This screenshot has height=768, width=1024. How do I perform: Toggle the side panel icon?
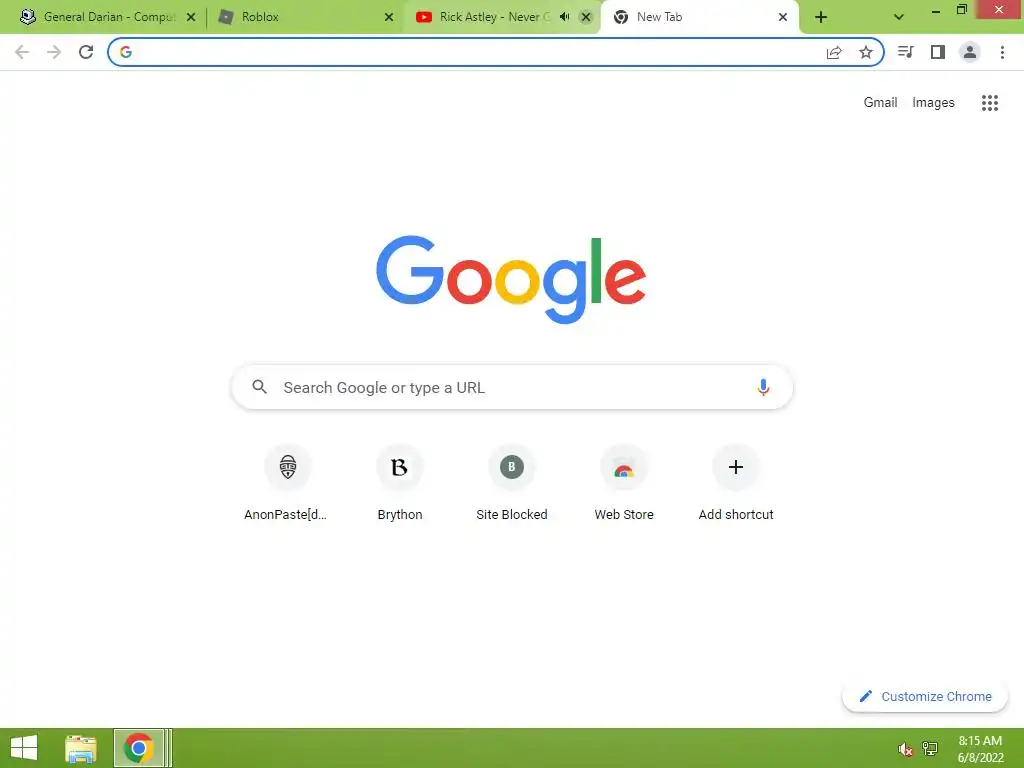(x=938, y=52)
